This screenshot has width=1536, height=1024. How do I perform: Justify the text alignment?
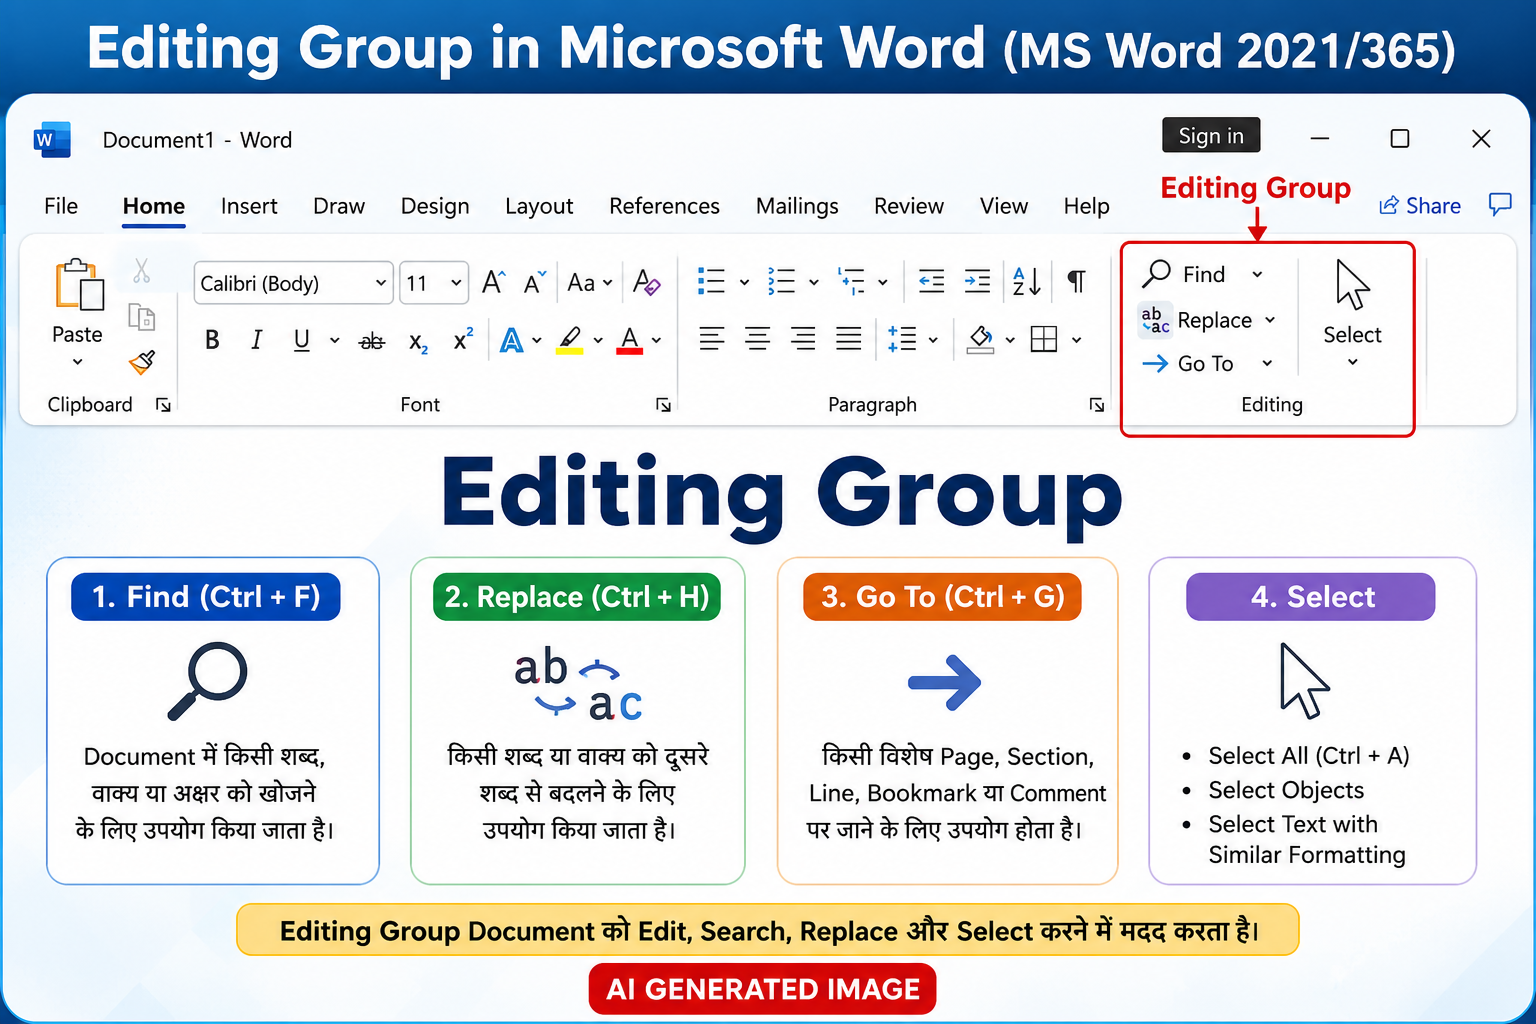tap(849, 339)
